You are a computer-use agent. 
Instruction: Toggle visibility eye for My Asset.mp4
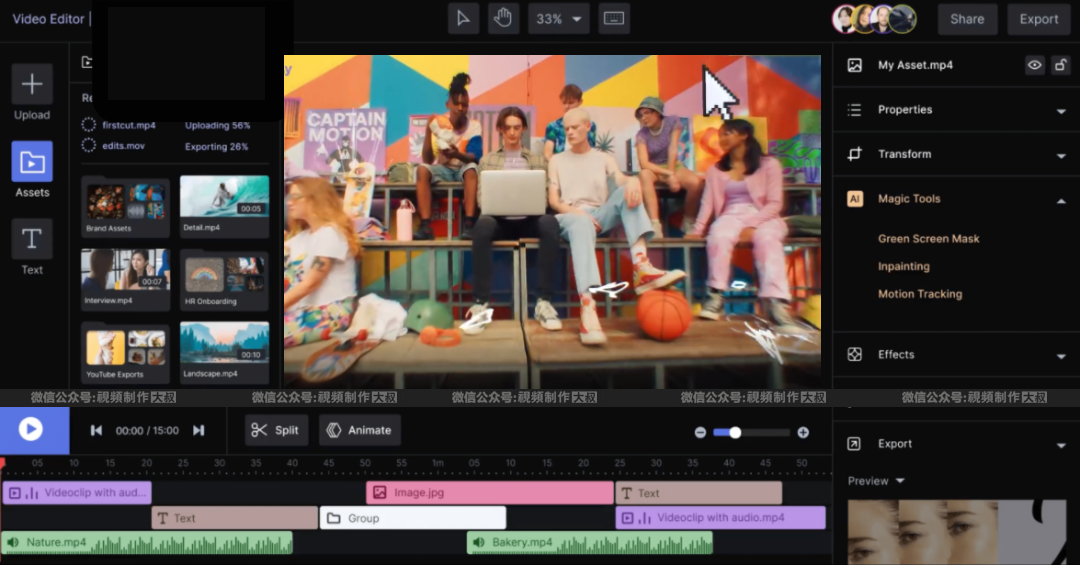click(1034, 65)
